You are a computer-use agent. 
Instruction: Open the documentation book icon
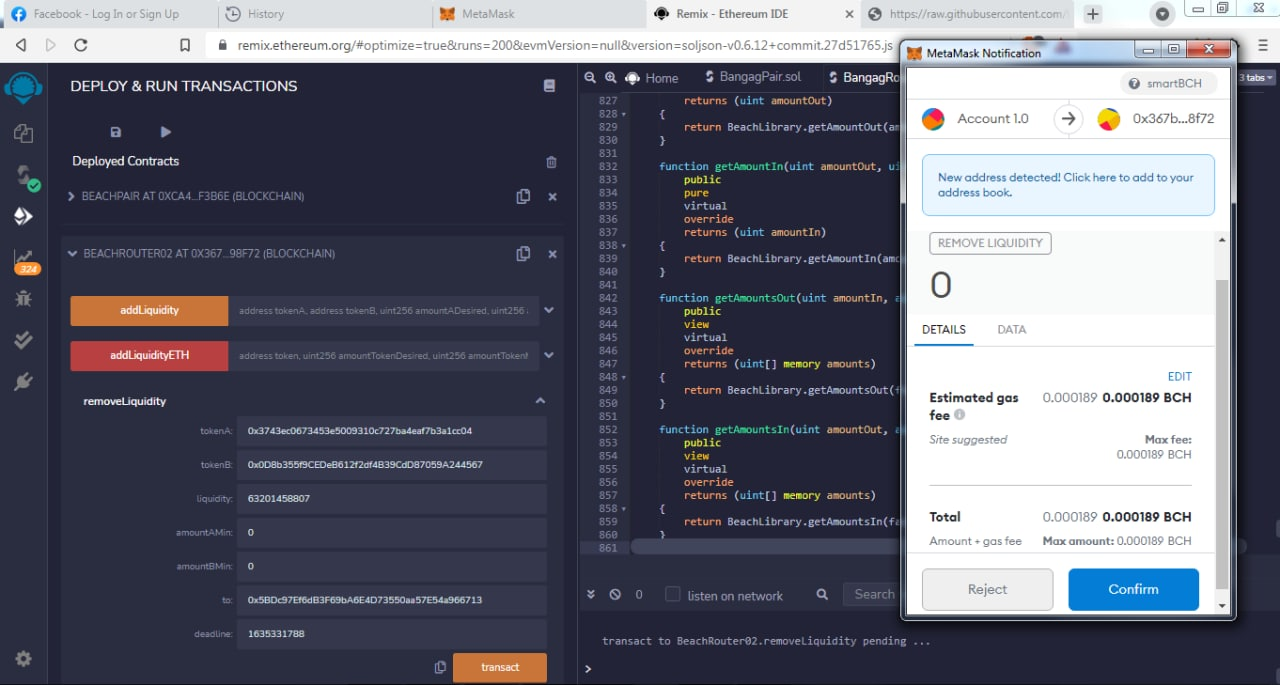coord(549,86)
